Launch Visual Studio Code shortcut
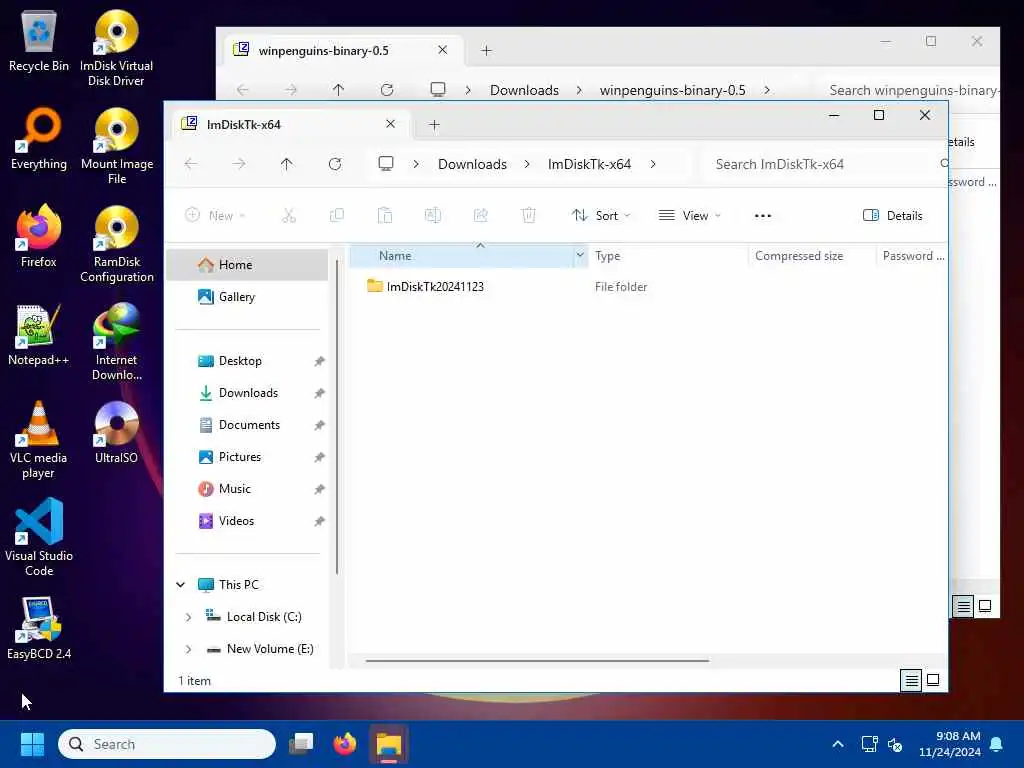This screenshot has width=1024, height=768. 39,537
